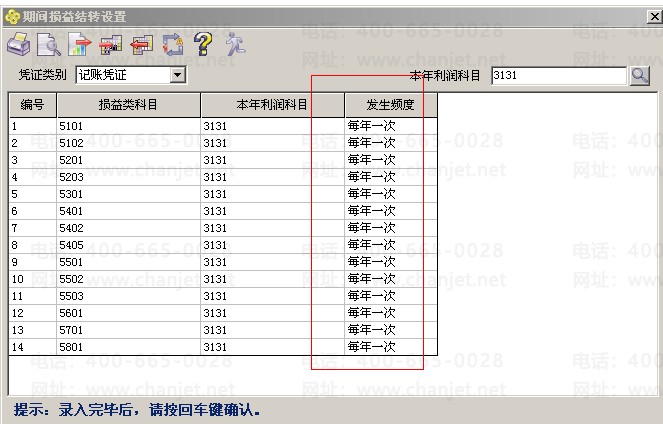Select the 5801 account cell
The image size is (663, 424).
point(128,347)
